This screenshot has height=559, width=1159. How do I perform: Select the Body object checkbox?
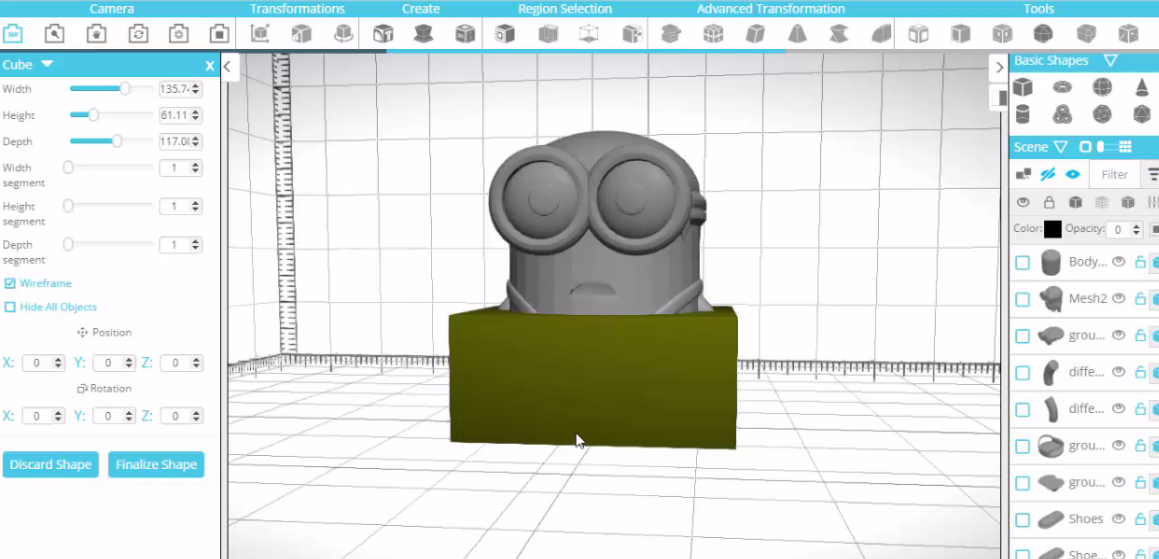pyautogui.click(x=1022, y=262)
